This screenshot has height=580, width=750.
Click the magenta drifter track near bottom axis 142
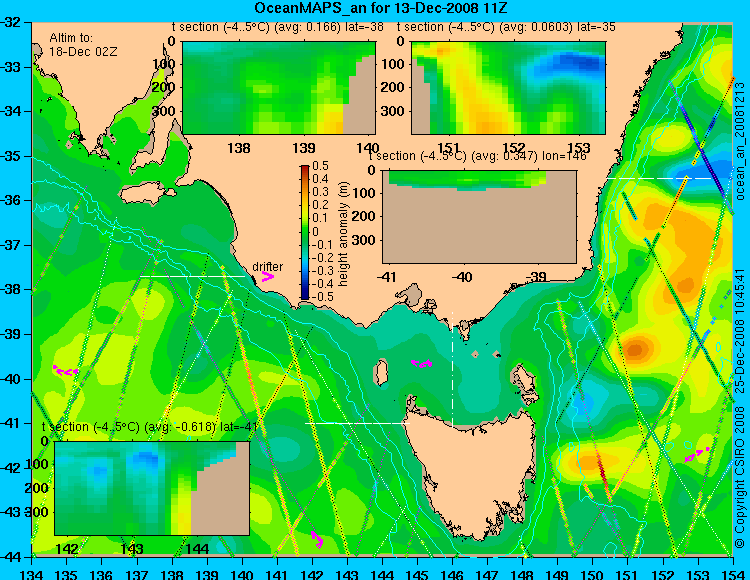click(317, 539)
